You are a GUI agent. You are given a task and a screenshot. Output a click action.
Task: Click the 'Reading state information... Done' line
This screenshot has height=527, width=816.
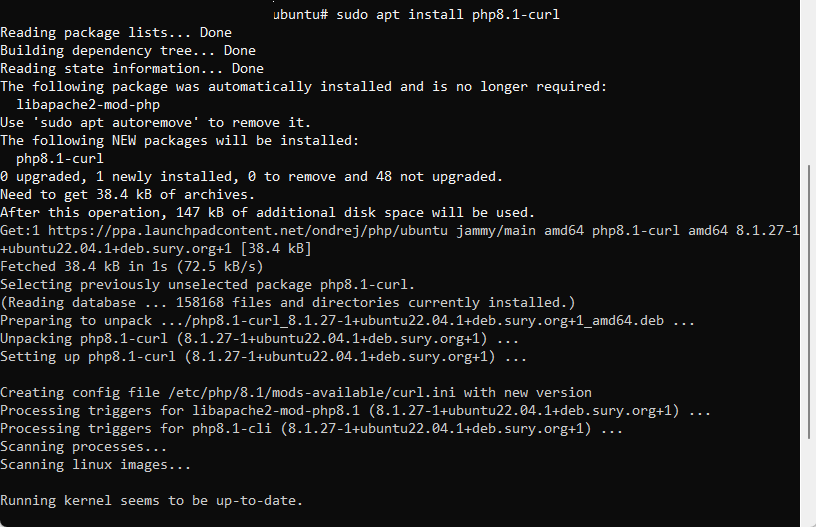[132, 69]
